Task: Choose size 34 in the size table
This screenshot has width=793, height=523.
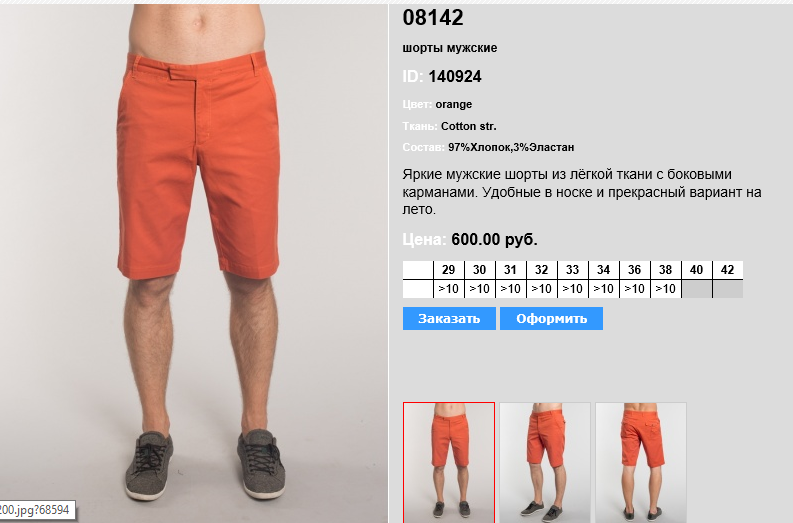Action: point(603,270)
